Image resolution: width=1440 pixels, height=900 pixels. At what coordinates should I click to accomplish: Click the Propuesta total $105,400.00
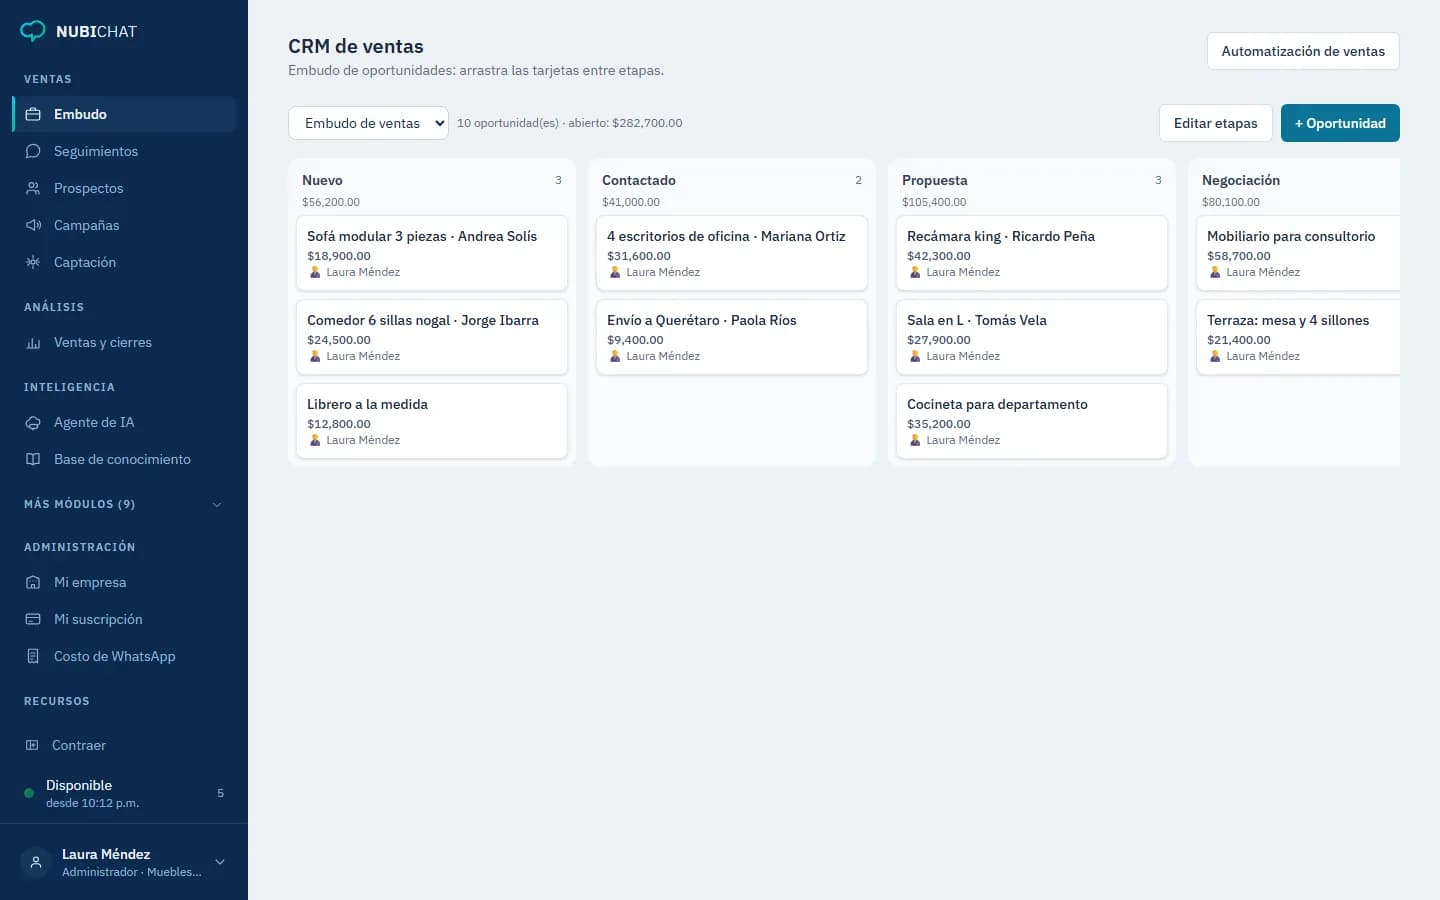[x=934, y=202]
